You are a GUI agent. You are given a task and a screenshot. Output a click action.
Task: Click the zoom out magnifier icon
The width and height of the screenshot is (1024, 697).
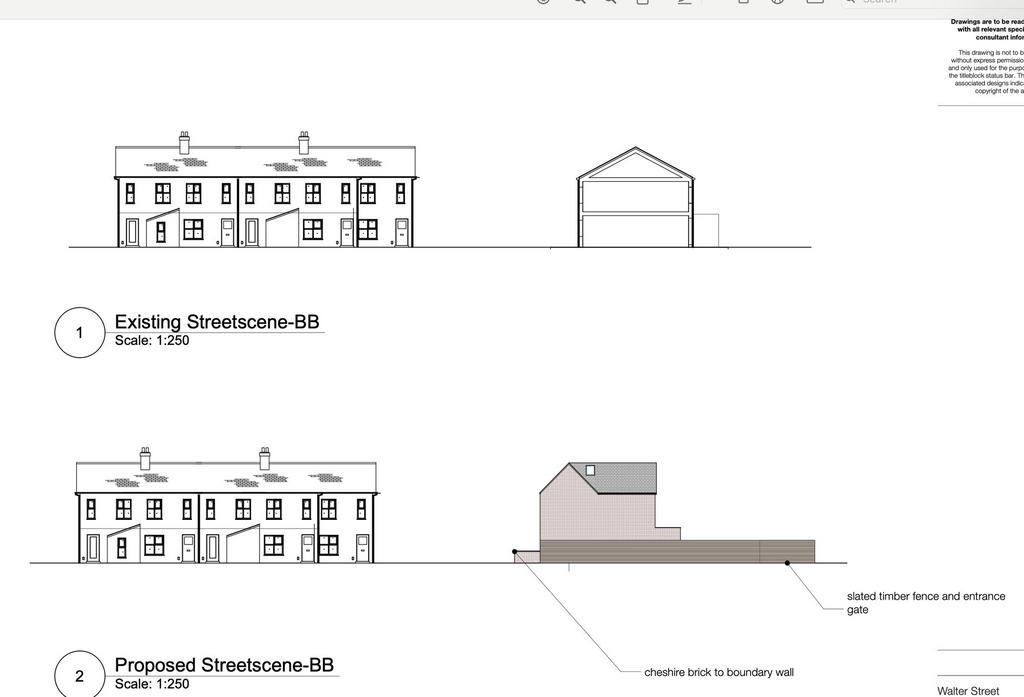(x=578, y=2)
